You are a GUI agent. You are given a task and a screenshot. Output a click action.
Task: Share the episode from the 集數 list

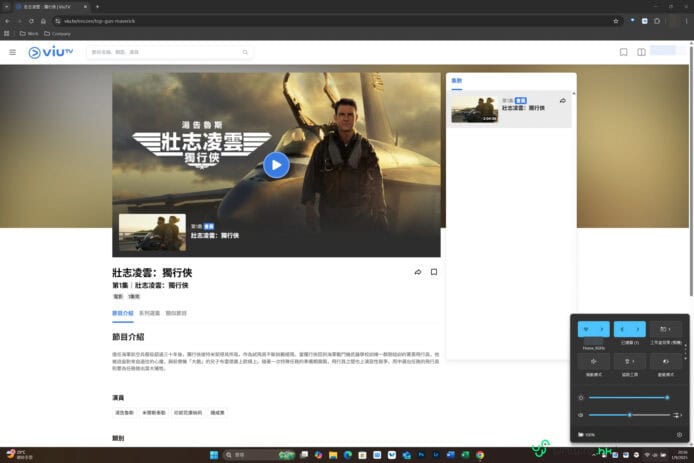pyautogui.click(x=563, y=101)
